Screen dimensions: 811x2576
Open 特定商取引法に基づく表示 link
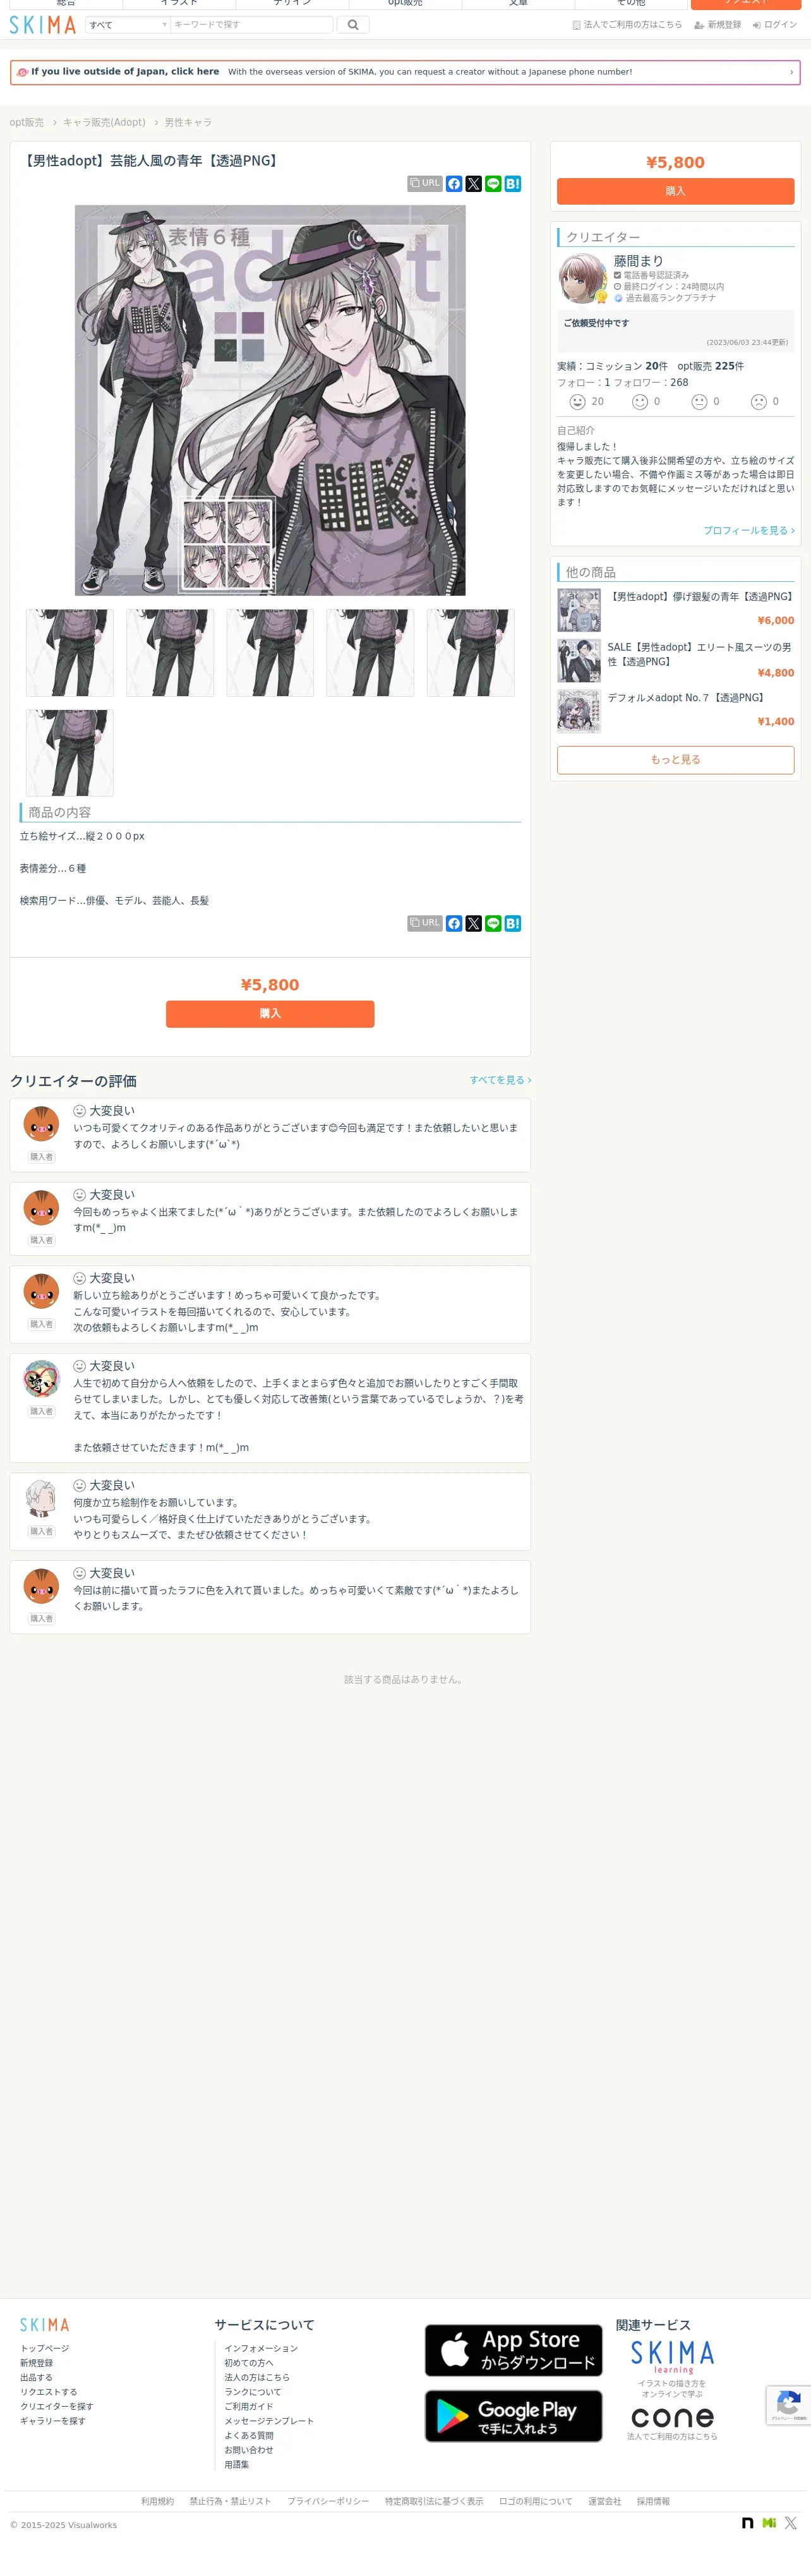tap(434, 2501)
